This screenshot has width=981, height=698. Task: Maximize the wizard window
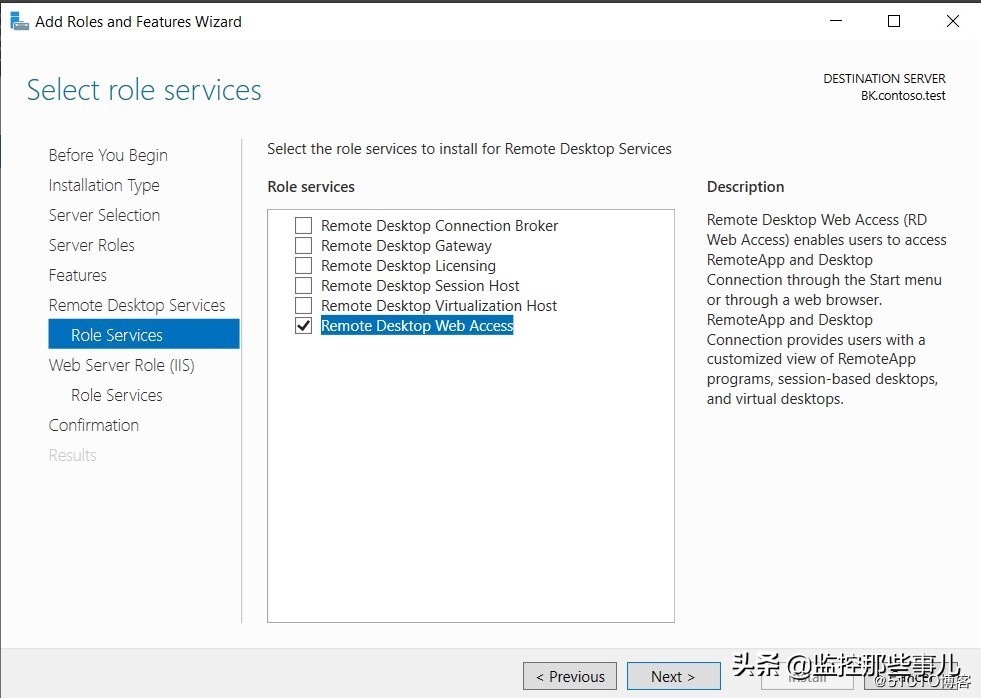pos(894,21)
